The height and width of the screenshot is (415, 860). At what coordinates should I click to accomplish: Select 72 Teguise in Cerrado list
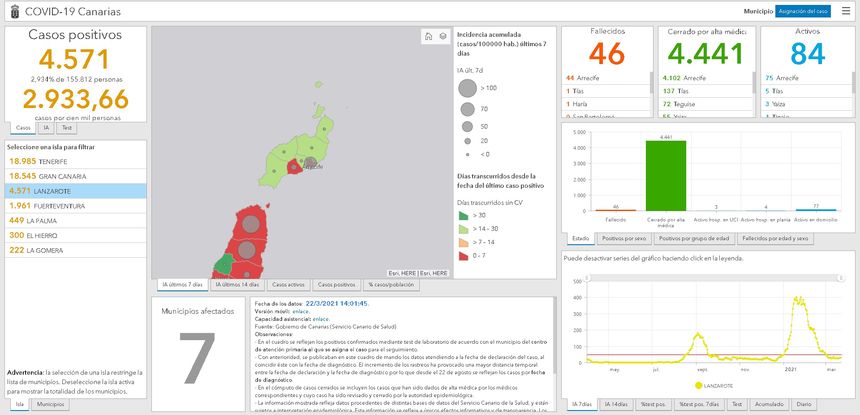[x=705, y=104]
